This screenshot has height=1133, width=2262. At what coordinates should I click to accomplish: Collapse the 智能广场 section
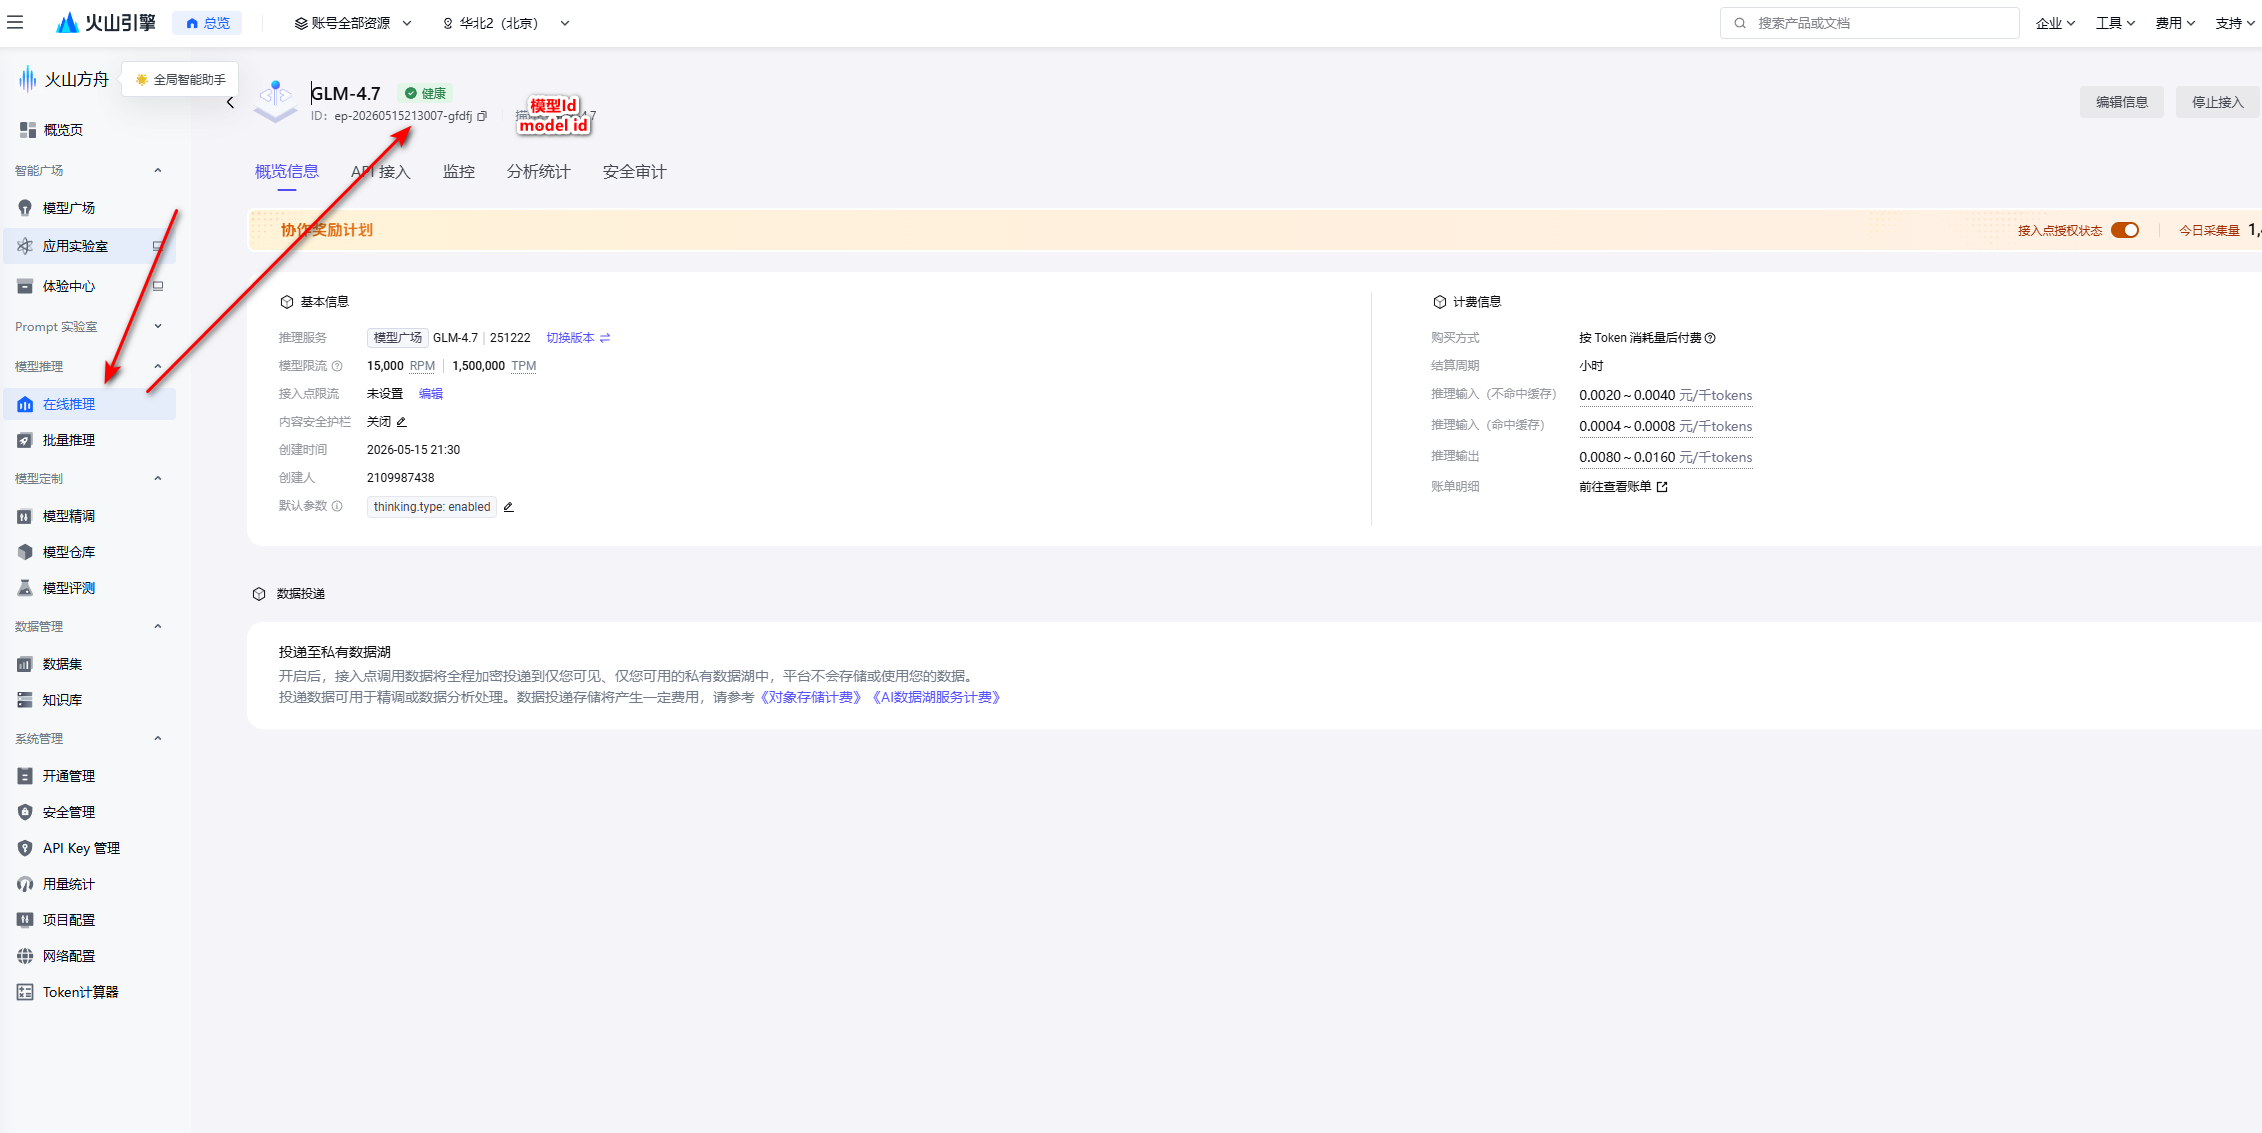point(157,170)
